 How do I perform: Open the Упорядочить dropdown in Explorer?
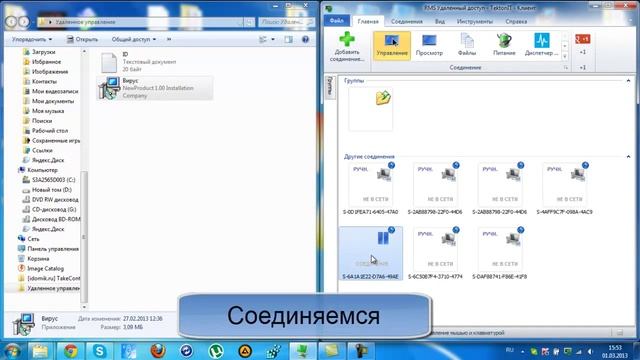[32, 40]
